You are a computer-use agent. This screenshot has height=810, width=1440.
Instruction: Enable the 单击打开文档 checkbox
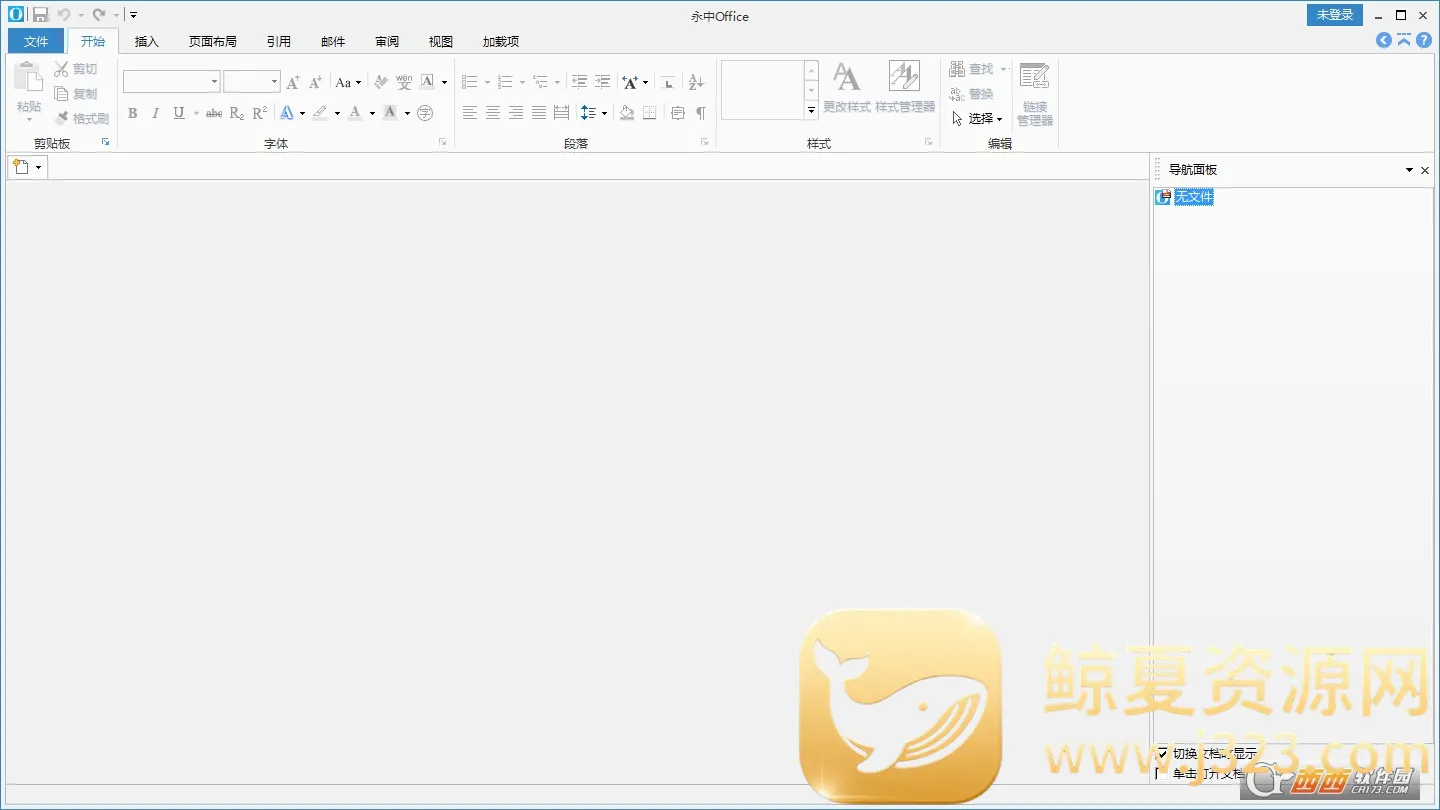[x=1162, y=773]
